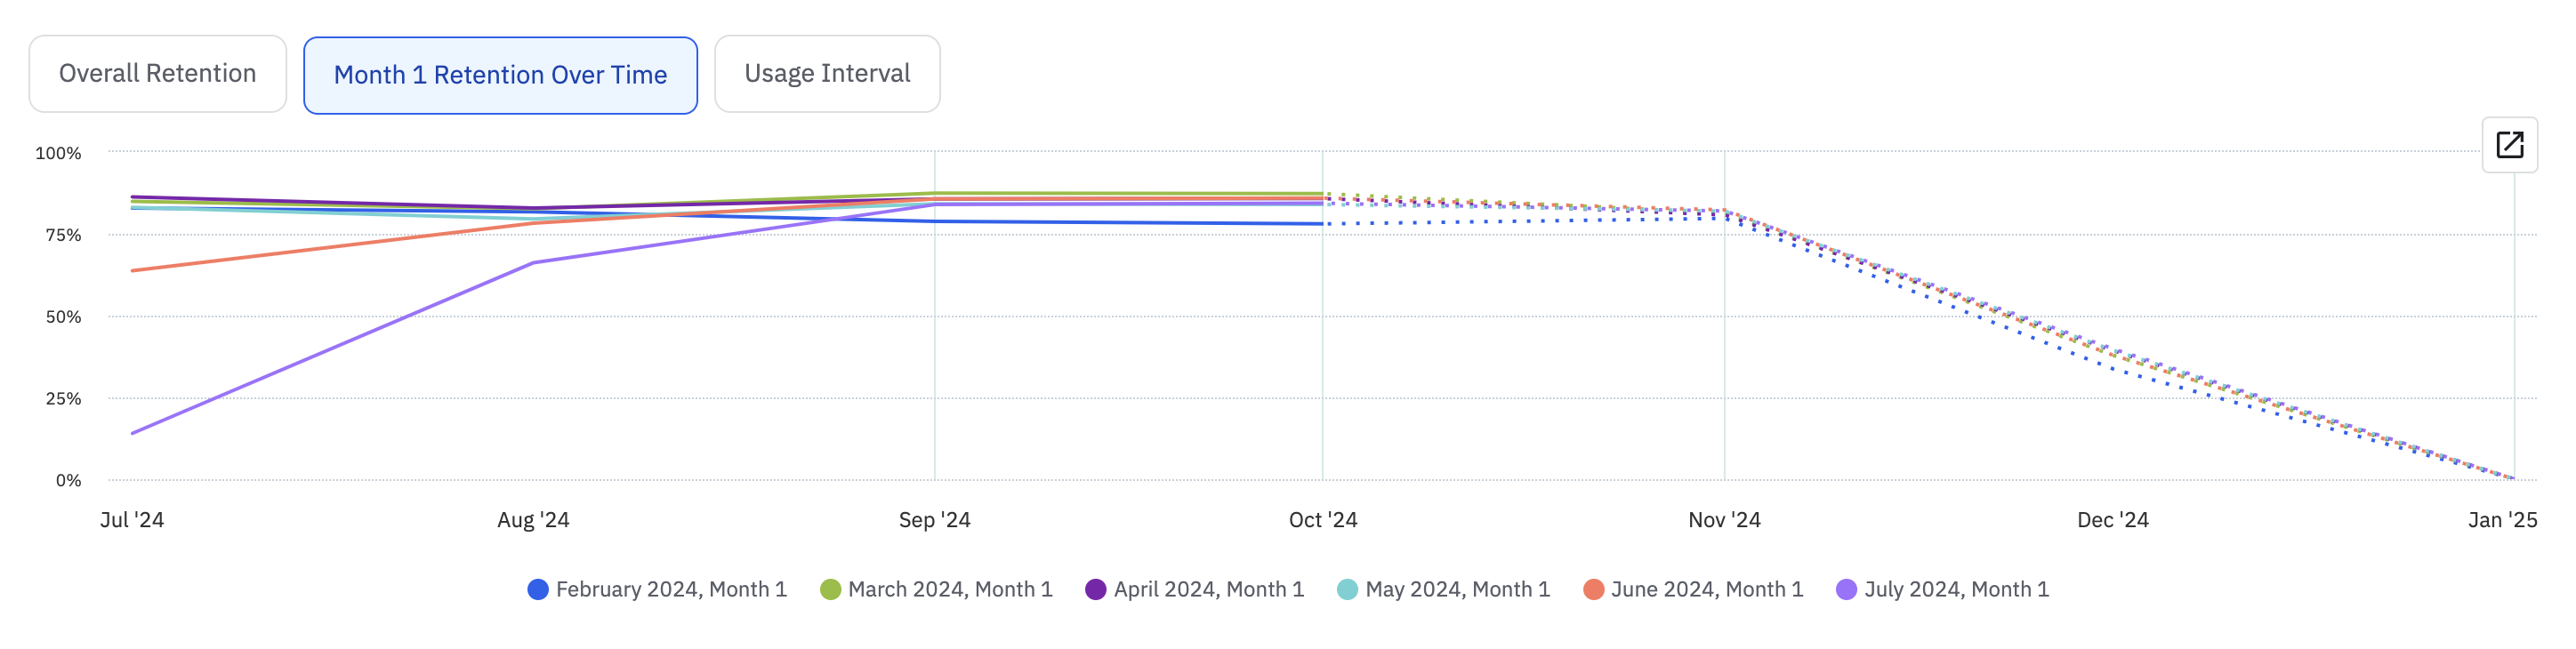Select Month 1 Retention Over Time tab
The height and width of the screenshot is (649, 2576).
point(500,75)
